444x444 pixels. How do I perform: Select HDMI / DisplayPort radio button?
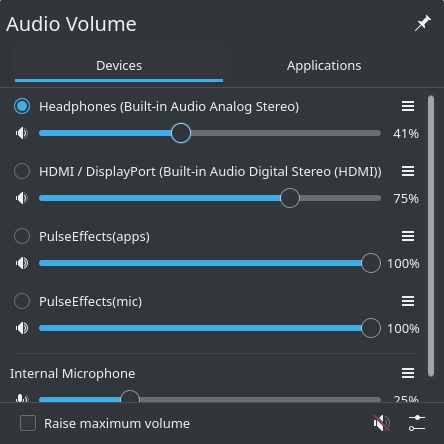pyautogui.click(x=22, y=171)
